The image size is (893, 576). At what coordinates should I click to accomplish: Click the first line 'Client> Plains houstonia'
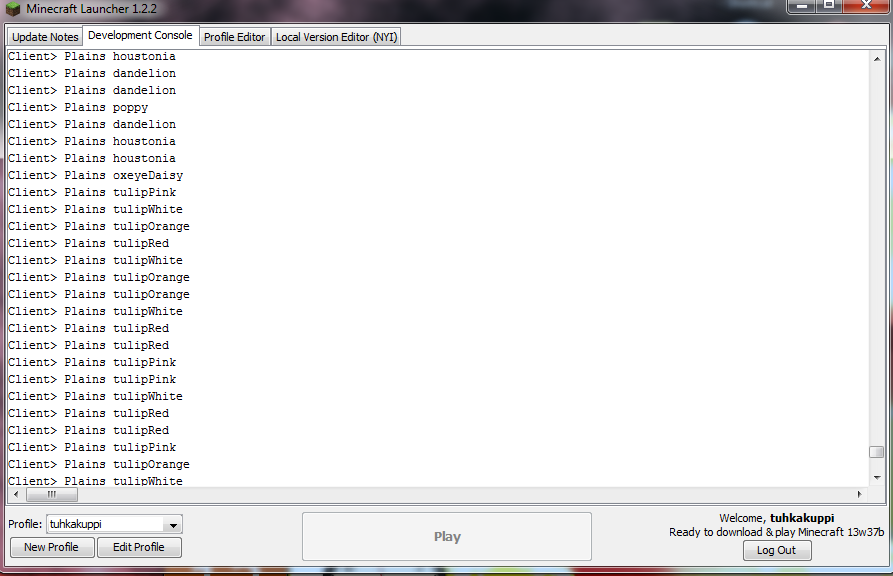[x=92, y=56]
